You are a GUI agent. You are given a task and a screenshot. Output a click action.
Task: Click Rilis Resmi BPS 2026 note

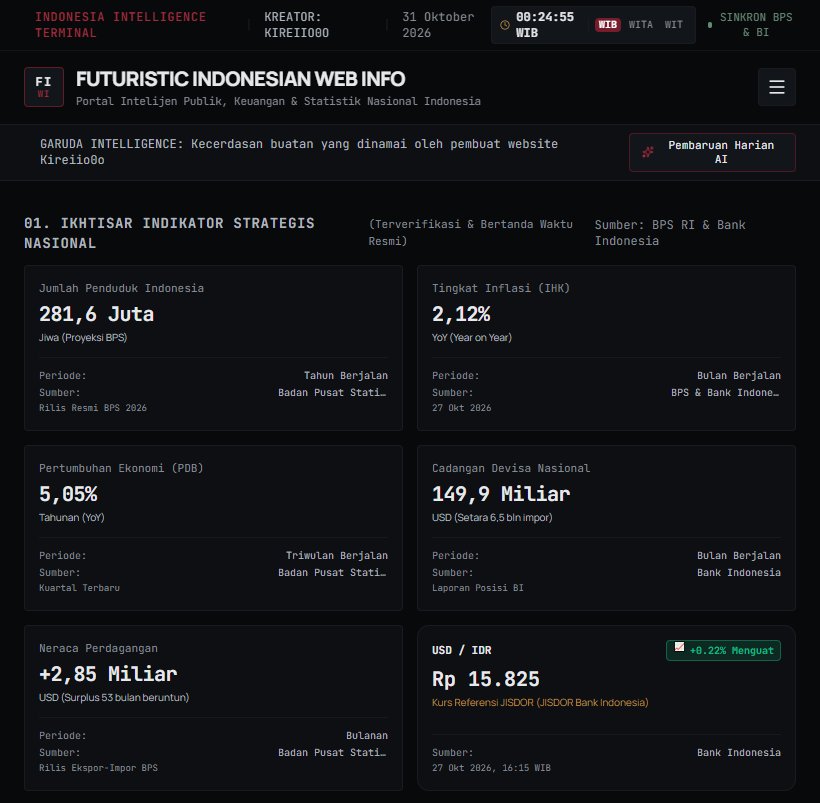coord(93,408)
